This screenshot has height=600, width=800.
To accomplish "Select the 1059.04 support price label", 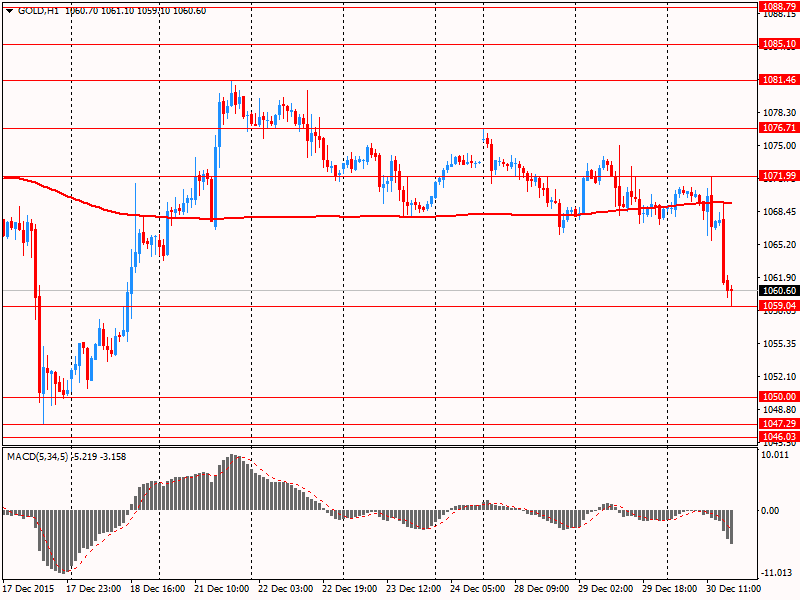I will tap(778, 306).
